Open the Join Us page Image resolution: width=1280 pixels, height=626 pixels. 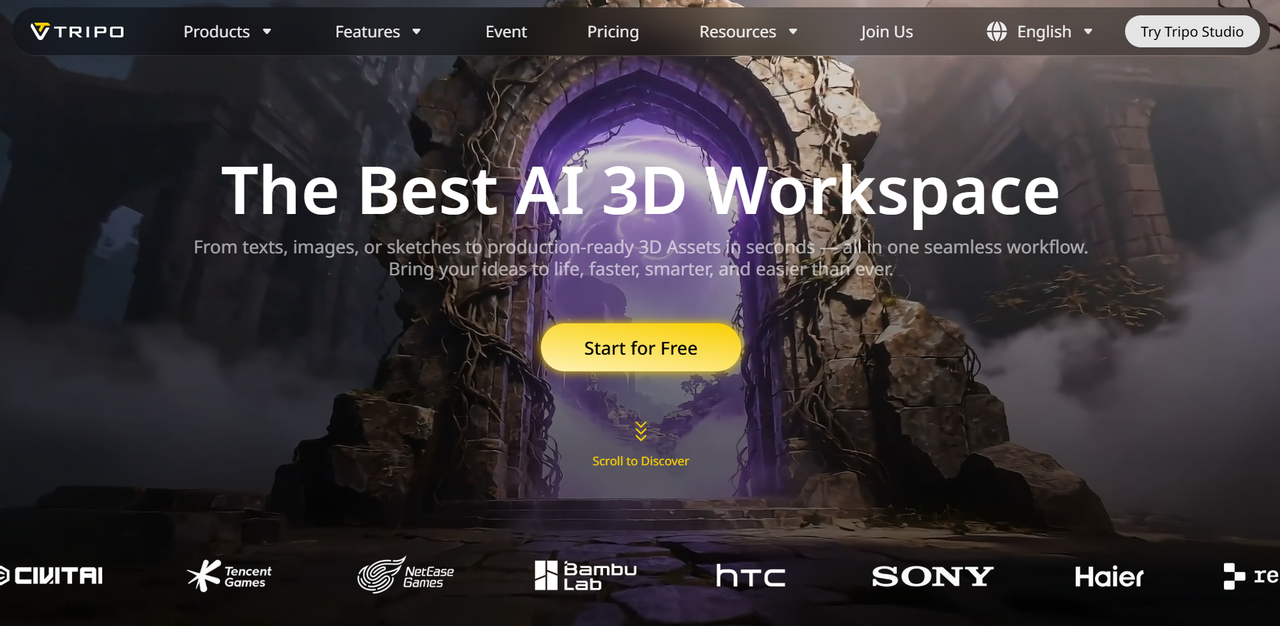click(887, 32)
